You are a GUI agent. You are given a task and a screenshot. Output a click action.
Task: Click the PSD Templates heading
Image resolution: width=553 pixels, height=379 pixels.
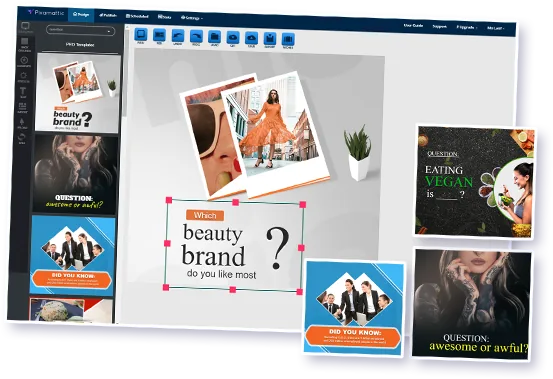[x=80, y=45]
